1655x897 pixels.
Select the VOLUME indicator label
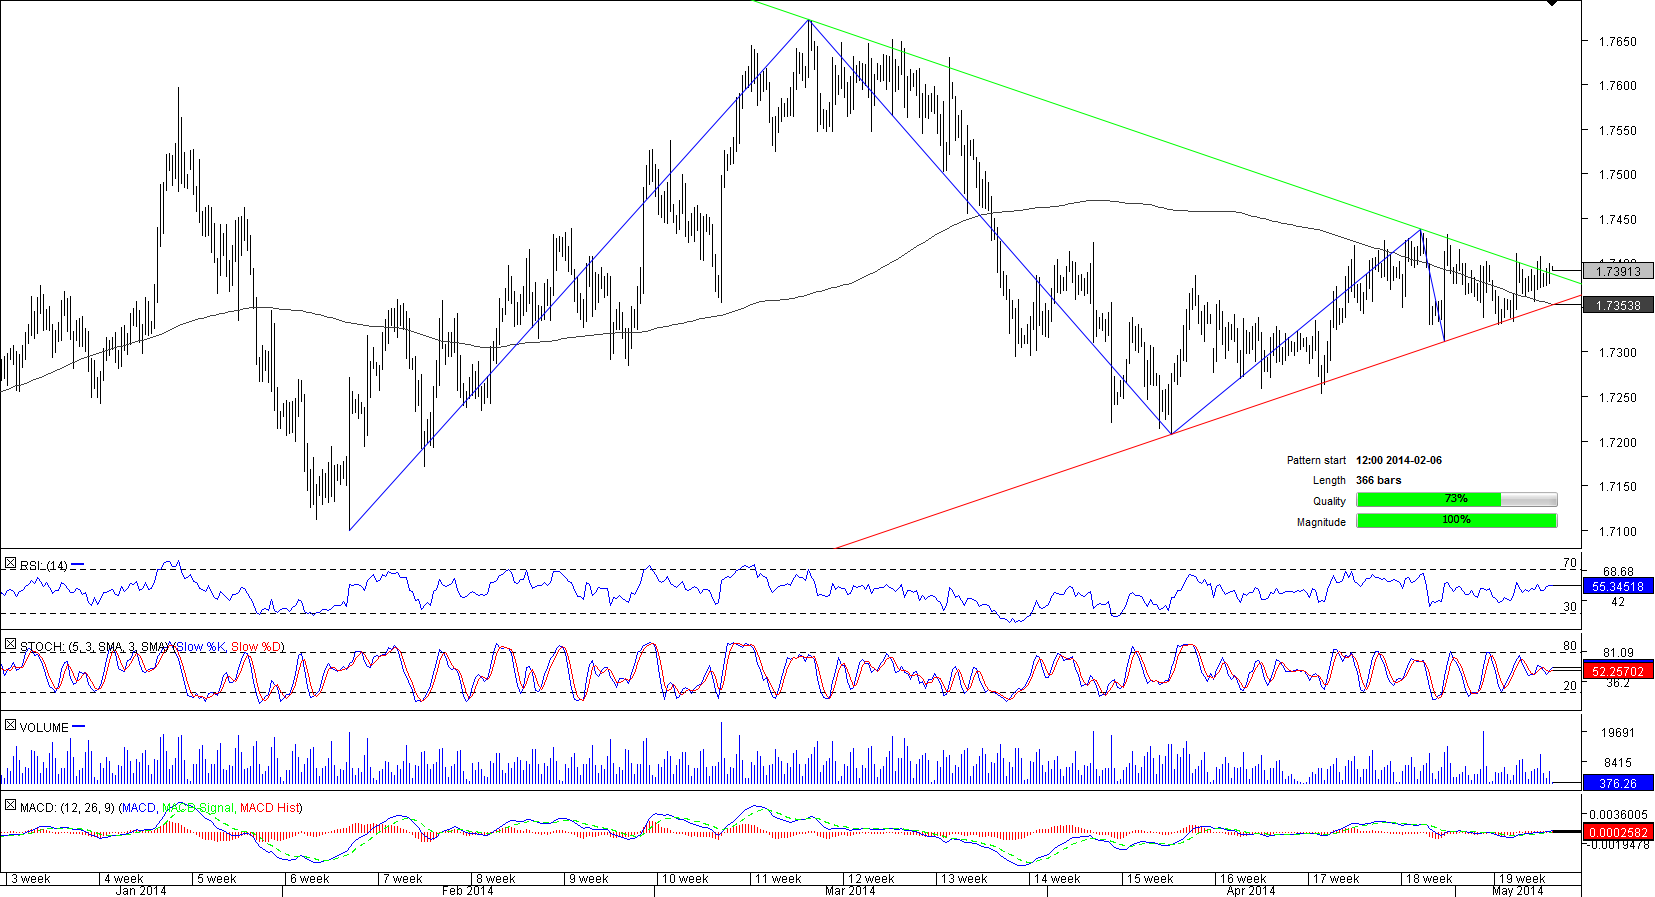pos(44,728)
